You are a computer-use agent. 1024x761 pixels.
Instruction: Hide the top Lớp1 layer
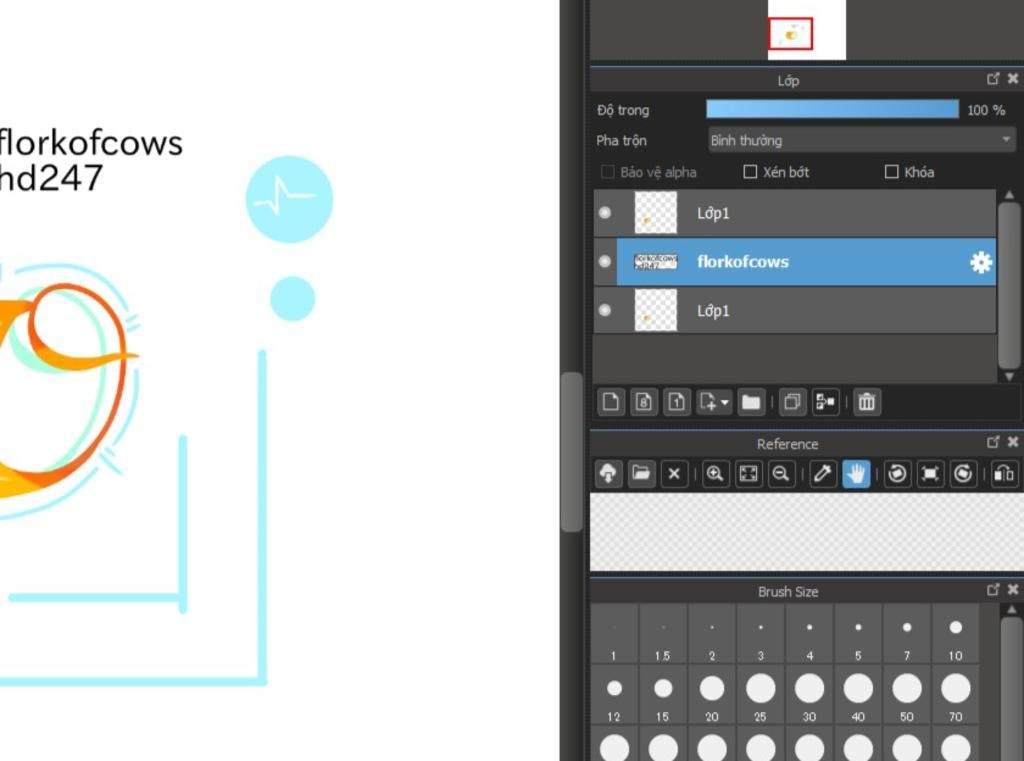point(605,213)
